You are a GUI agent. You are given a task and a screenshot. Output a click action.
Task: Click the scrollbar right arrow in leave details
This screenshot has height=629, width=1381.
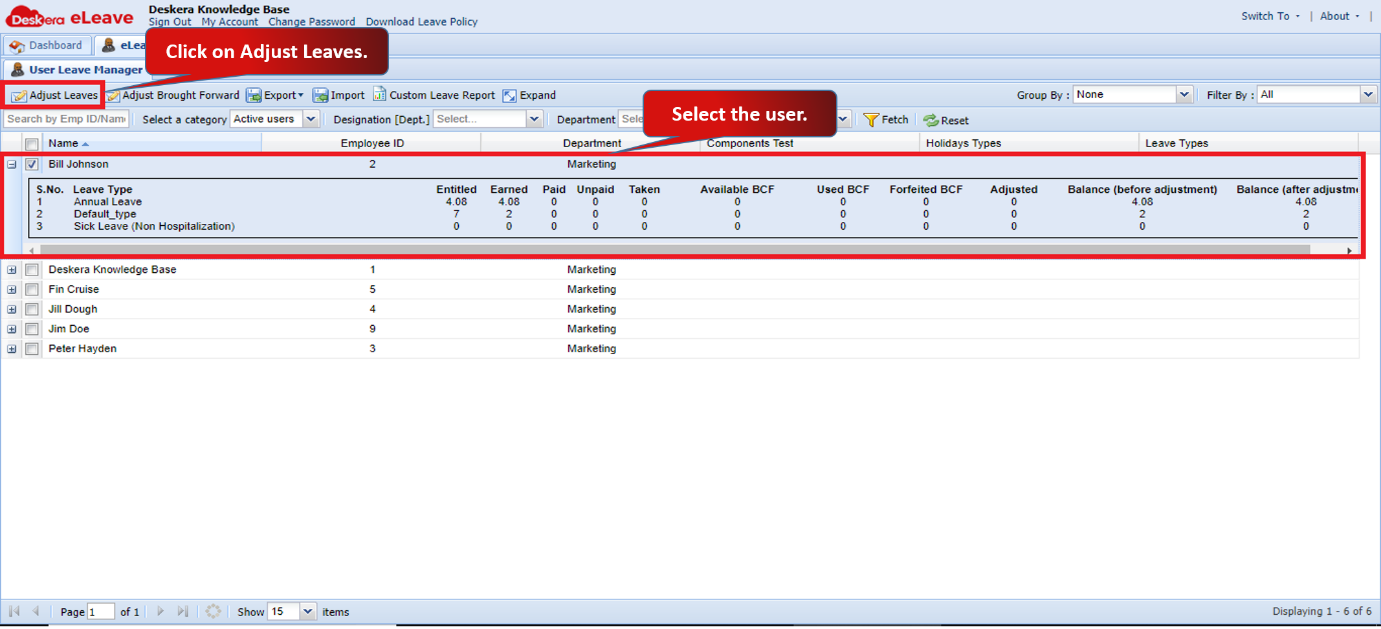coord(1348,251)
